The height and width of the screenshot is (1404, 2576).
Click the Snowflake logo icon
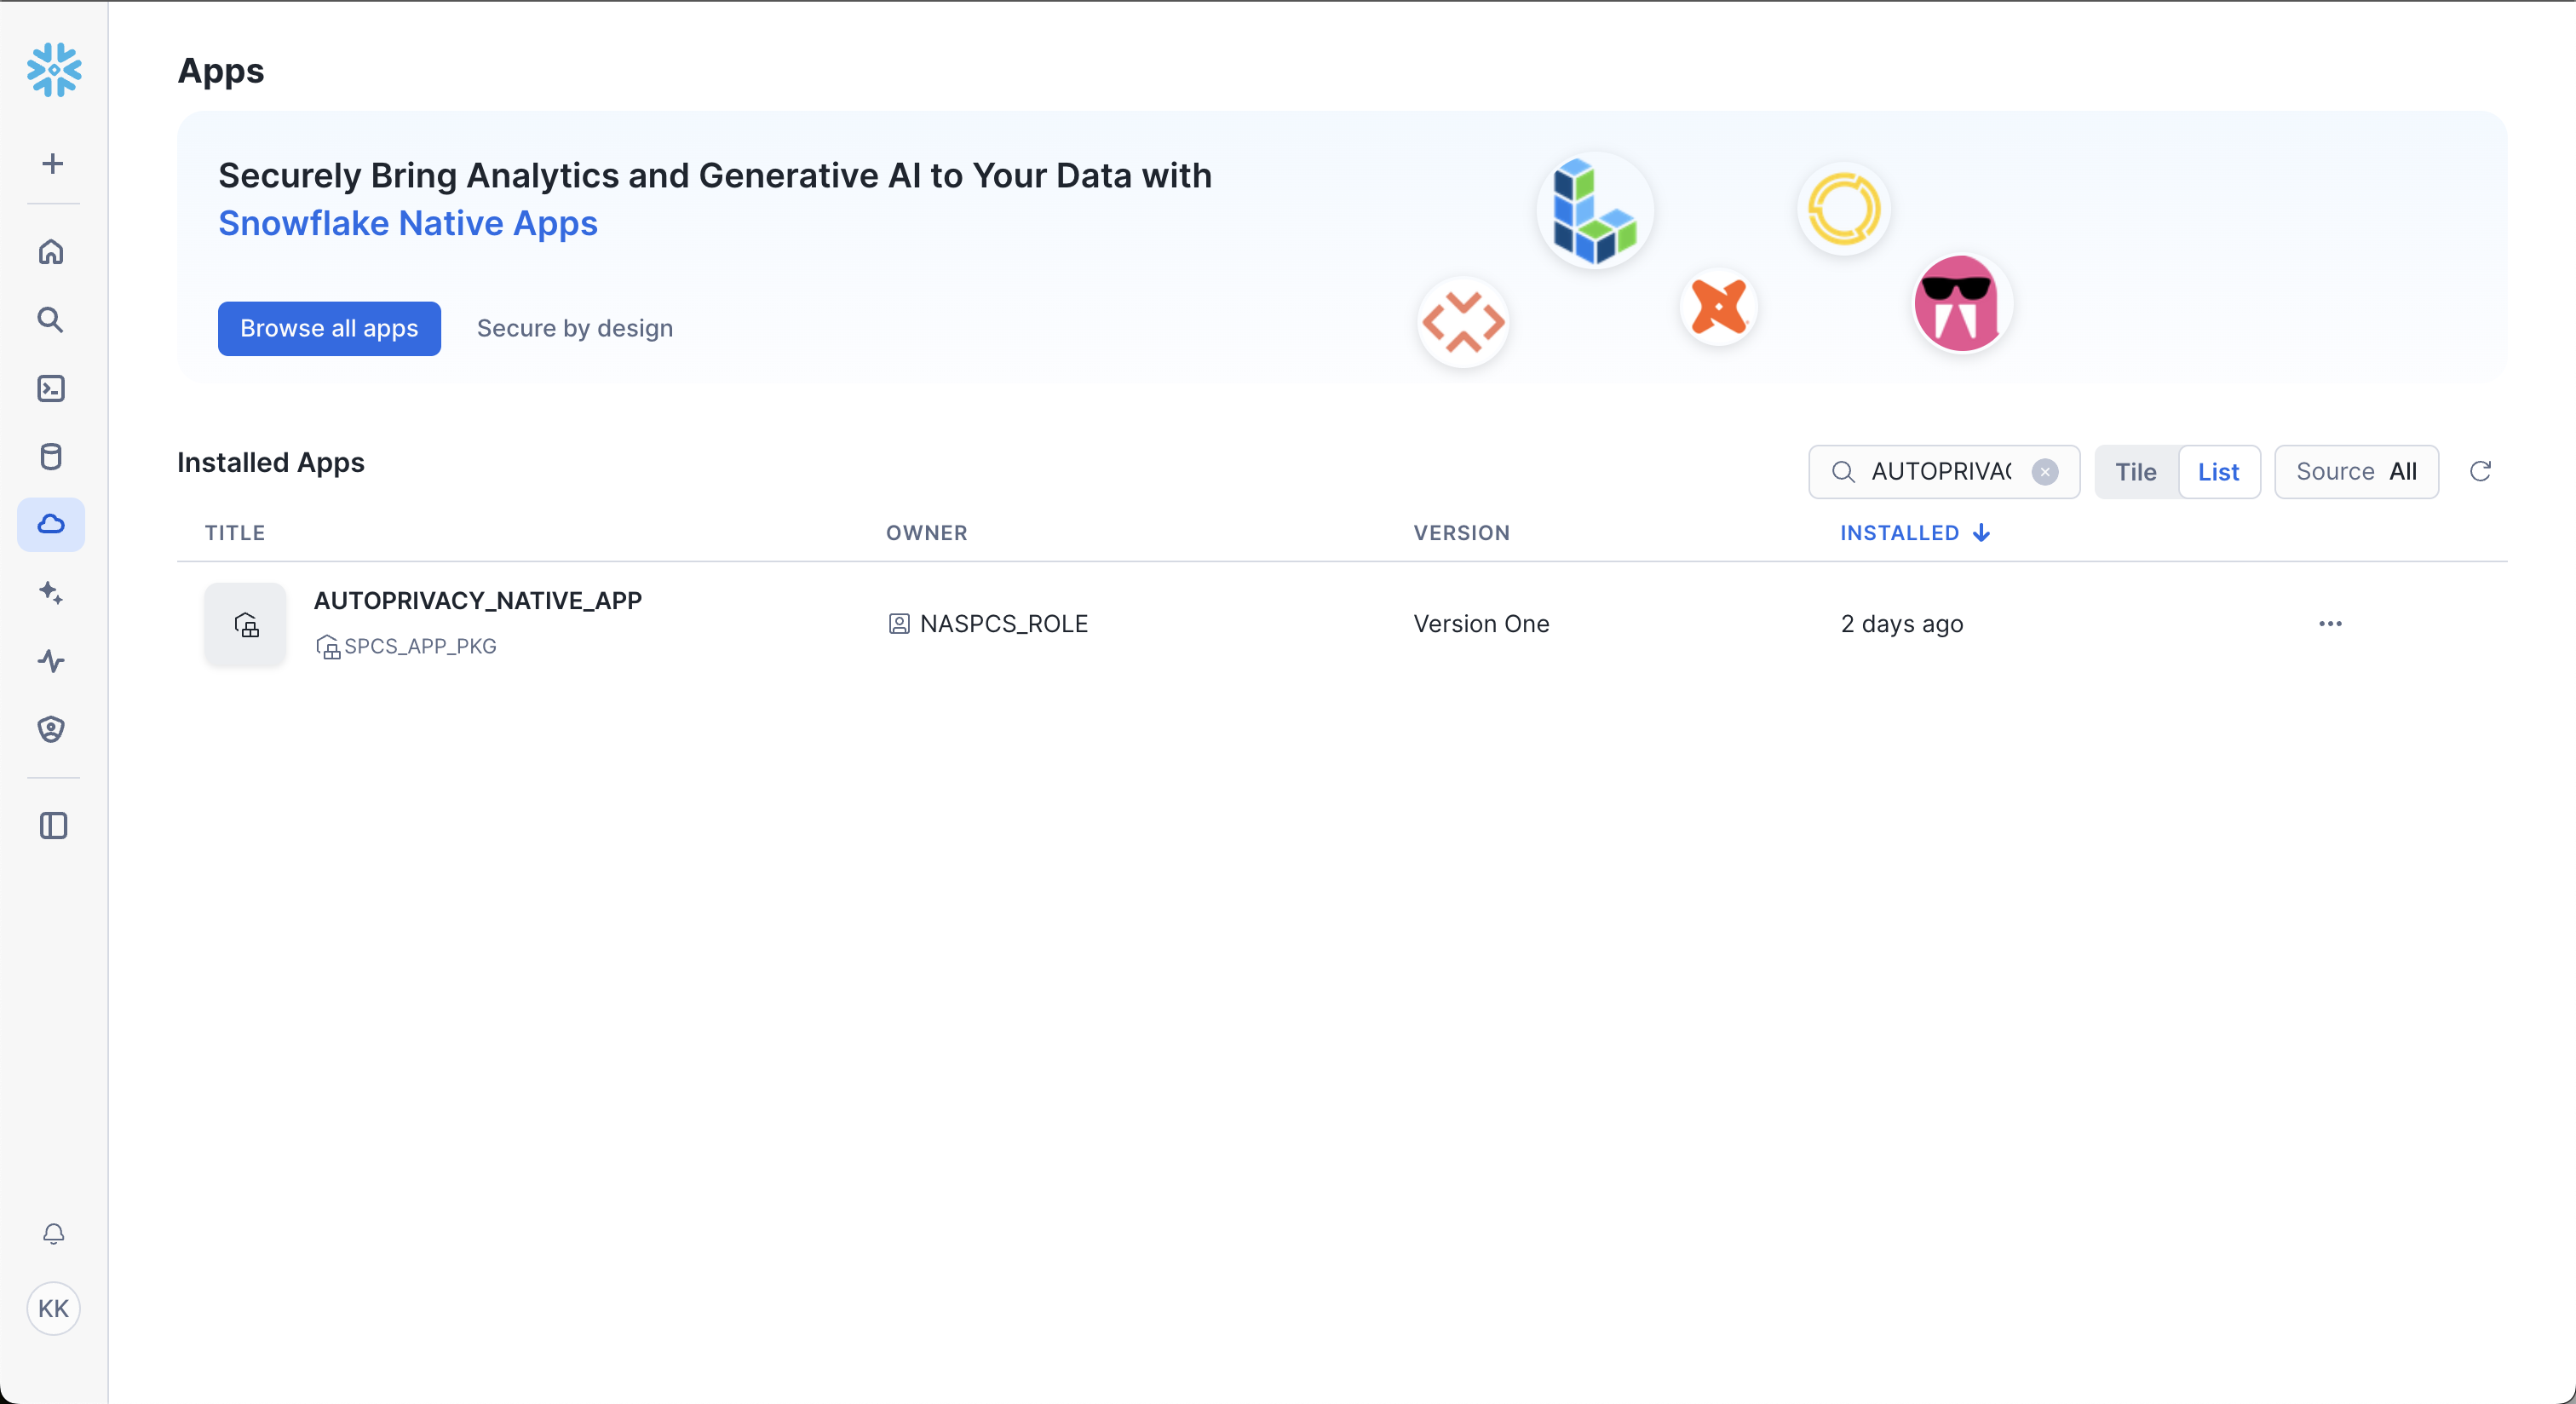click(54, 69)
